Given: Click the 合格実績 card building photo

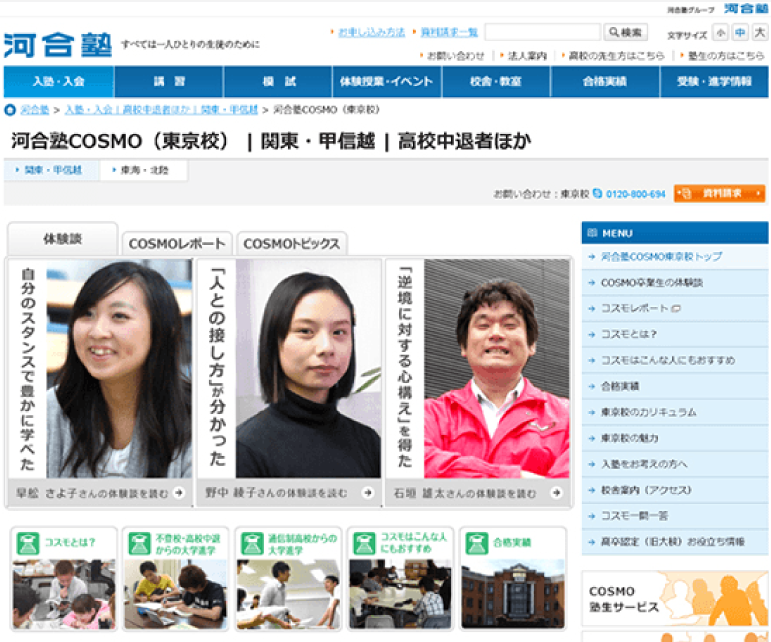Looking at the screenshot, I should coord(513,594).
